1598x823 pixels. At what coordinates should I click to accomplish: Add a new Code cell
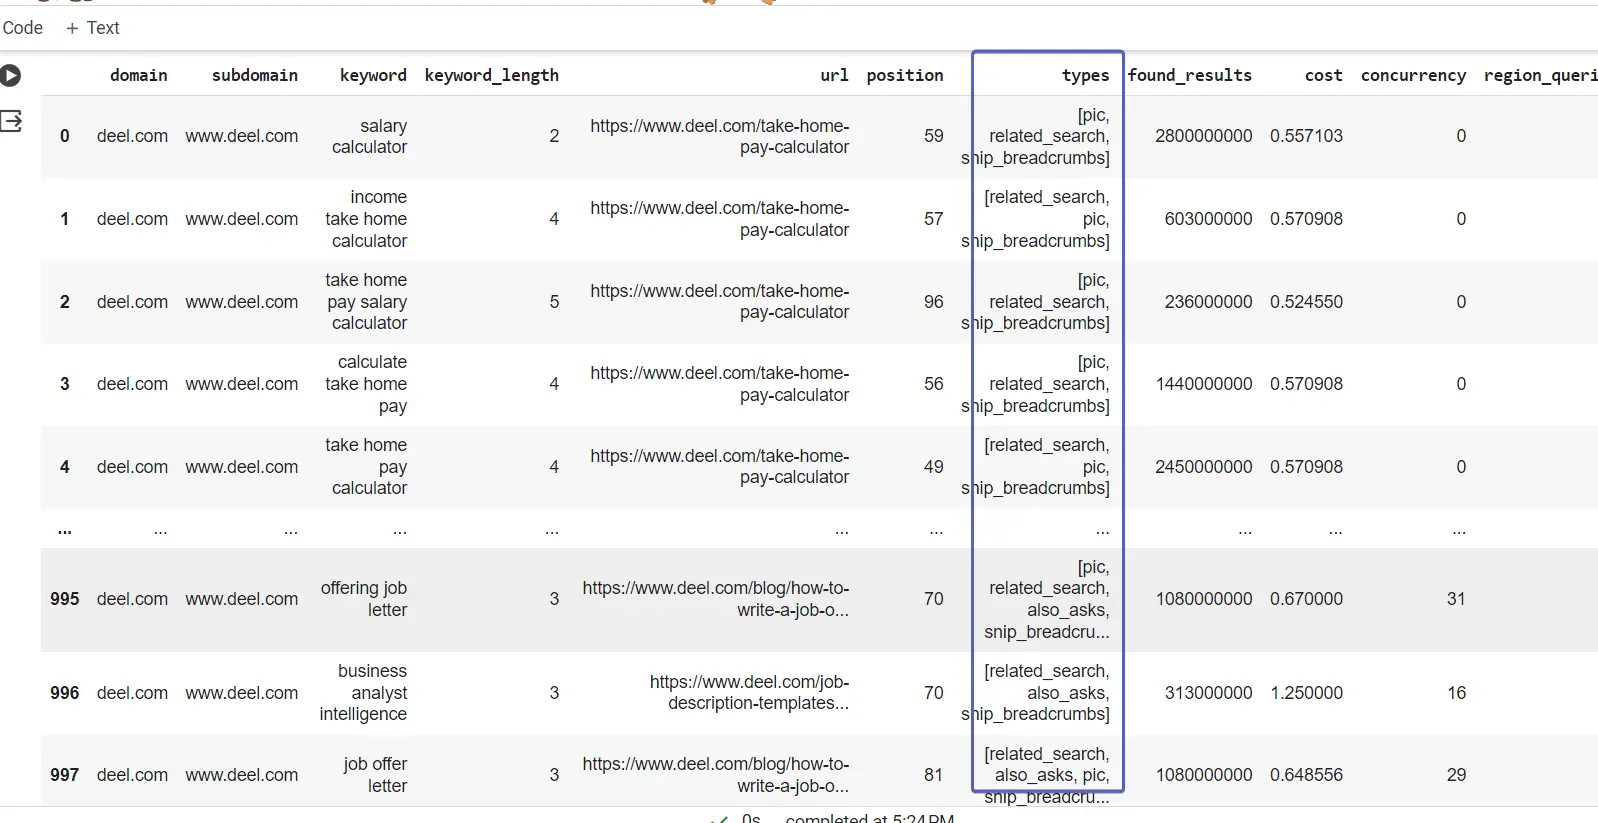pos(22,28)
